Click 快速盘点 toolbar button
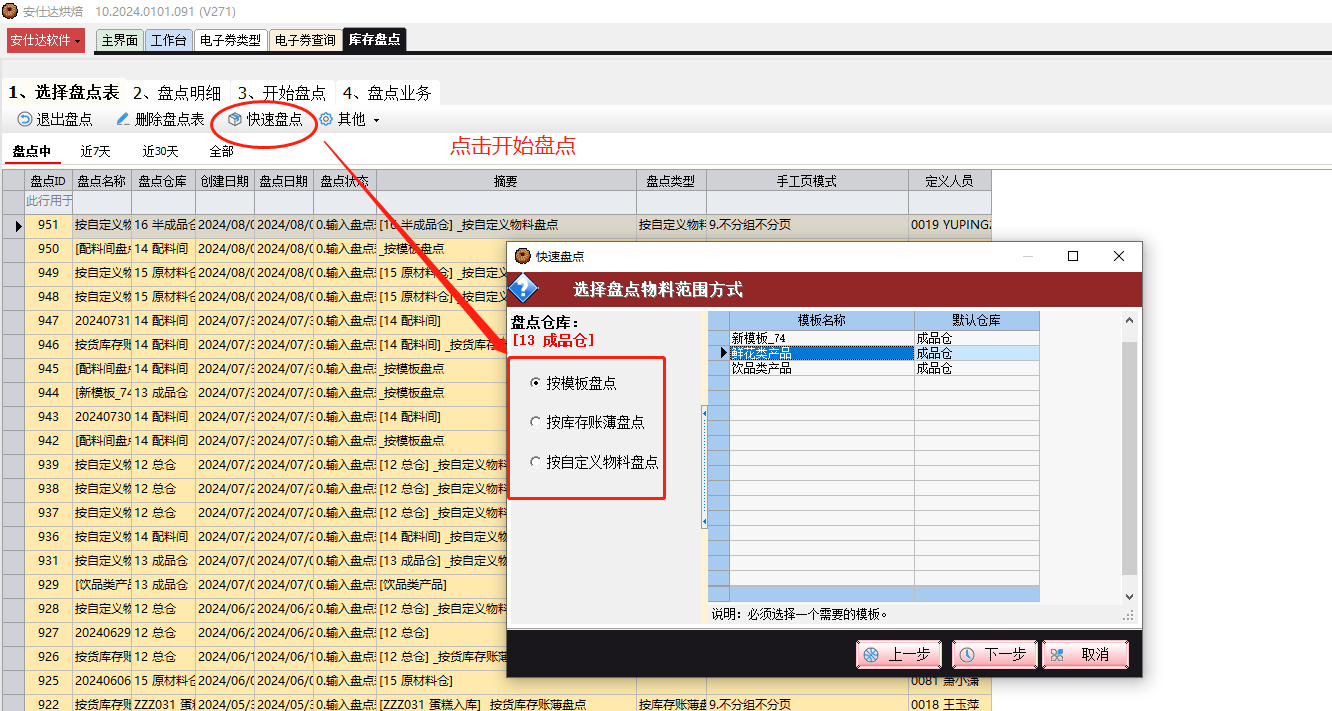The width and height of the screenshot is (1332, 711). pos(265,120)
